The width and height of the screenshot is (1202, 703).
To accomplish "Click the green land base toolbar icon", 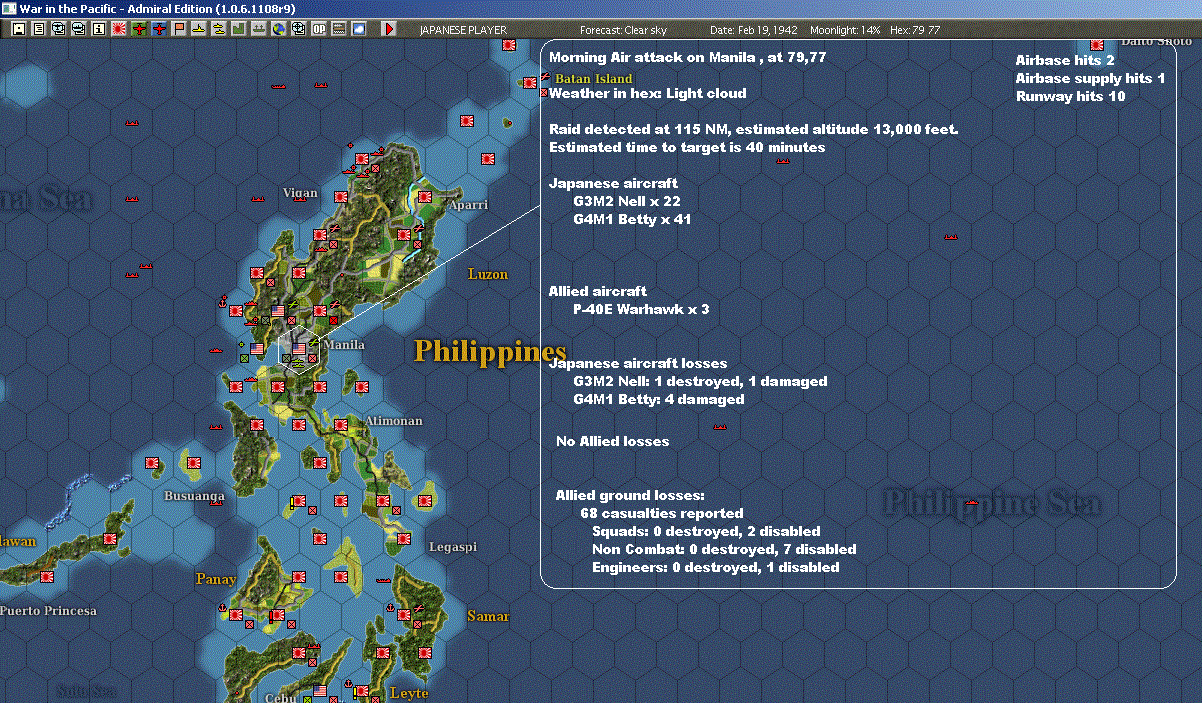I will 239,30.
